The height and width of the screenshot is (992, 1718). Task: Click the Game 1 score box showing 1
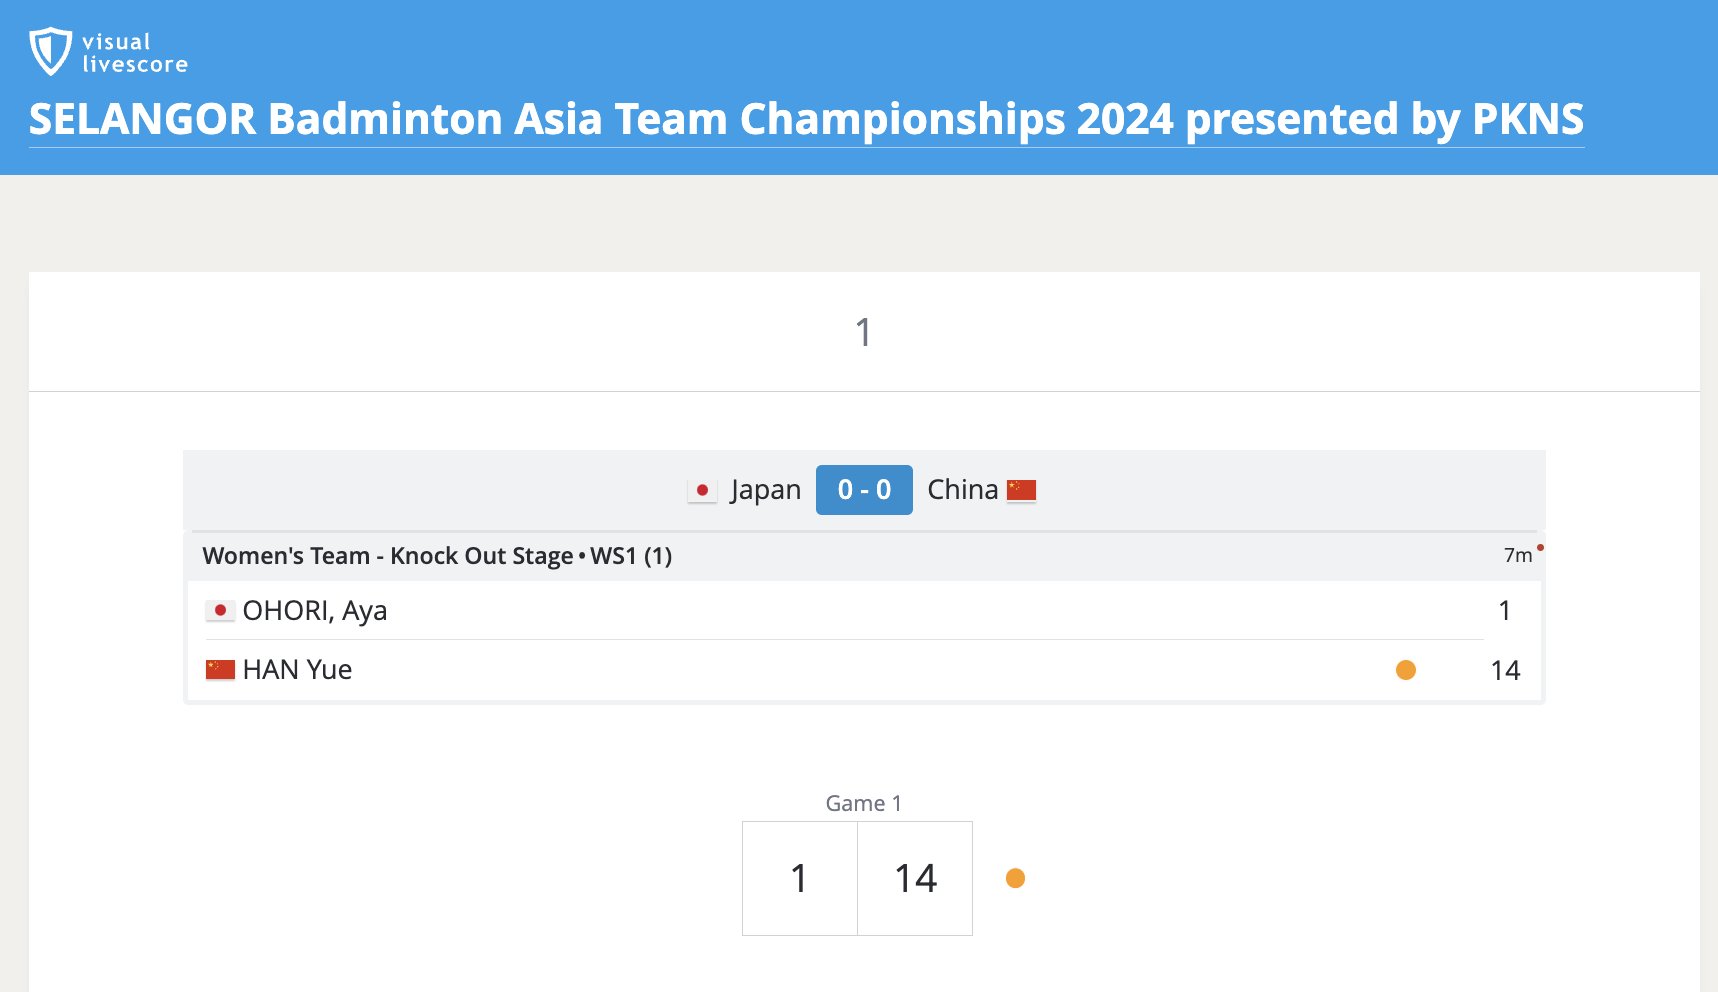point(800,878)
